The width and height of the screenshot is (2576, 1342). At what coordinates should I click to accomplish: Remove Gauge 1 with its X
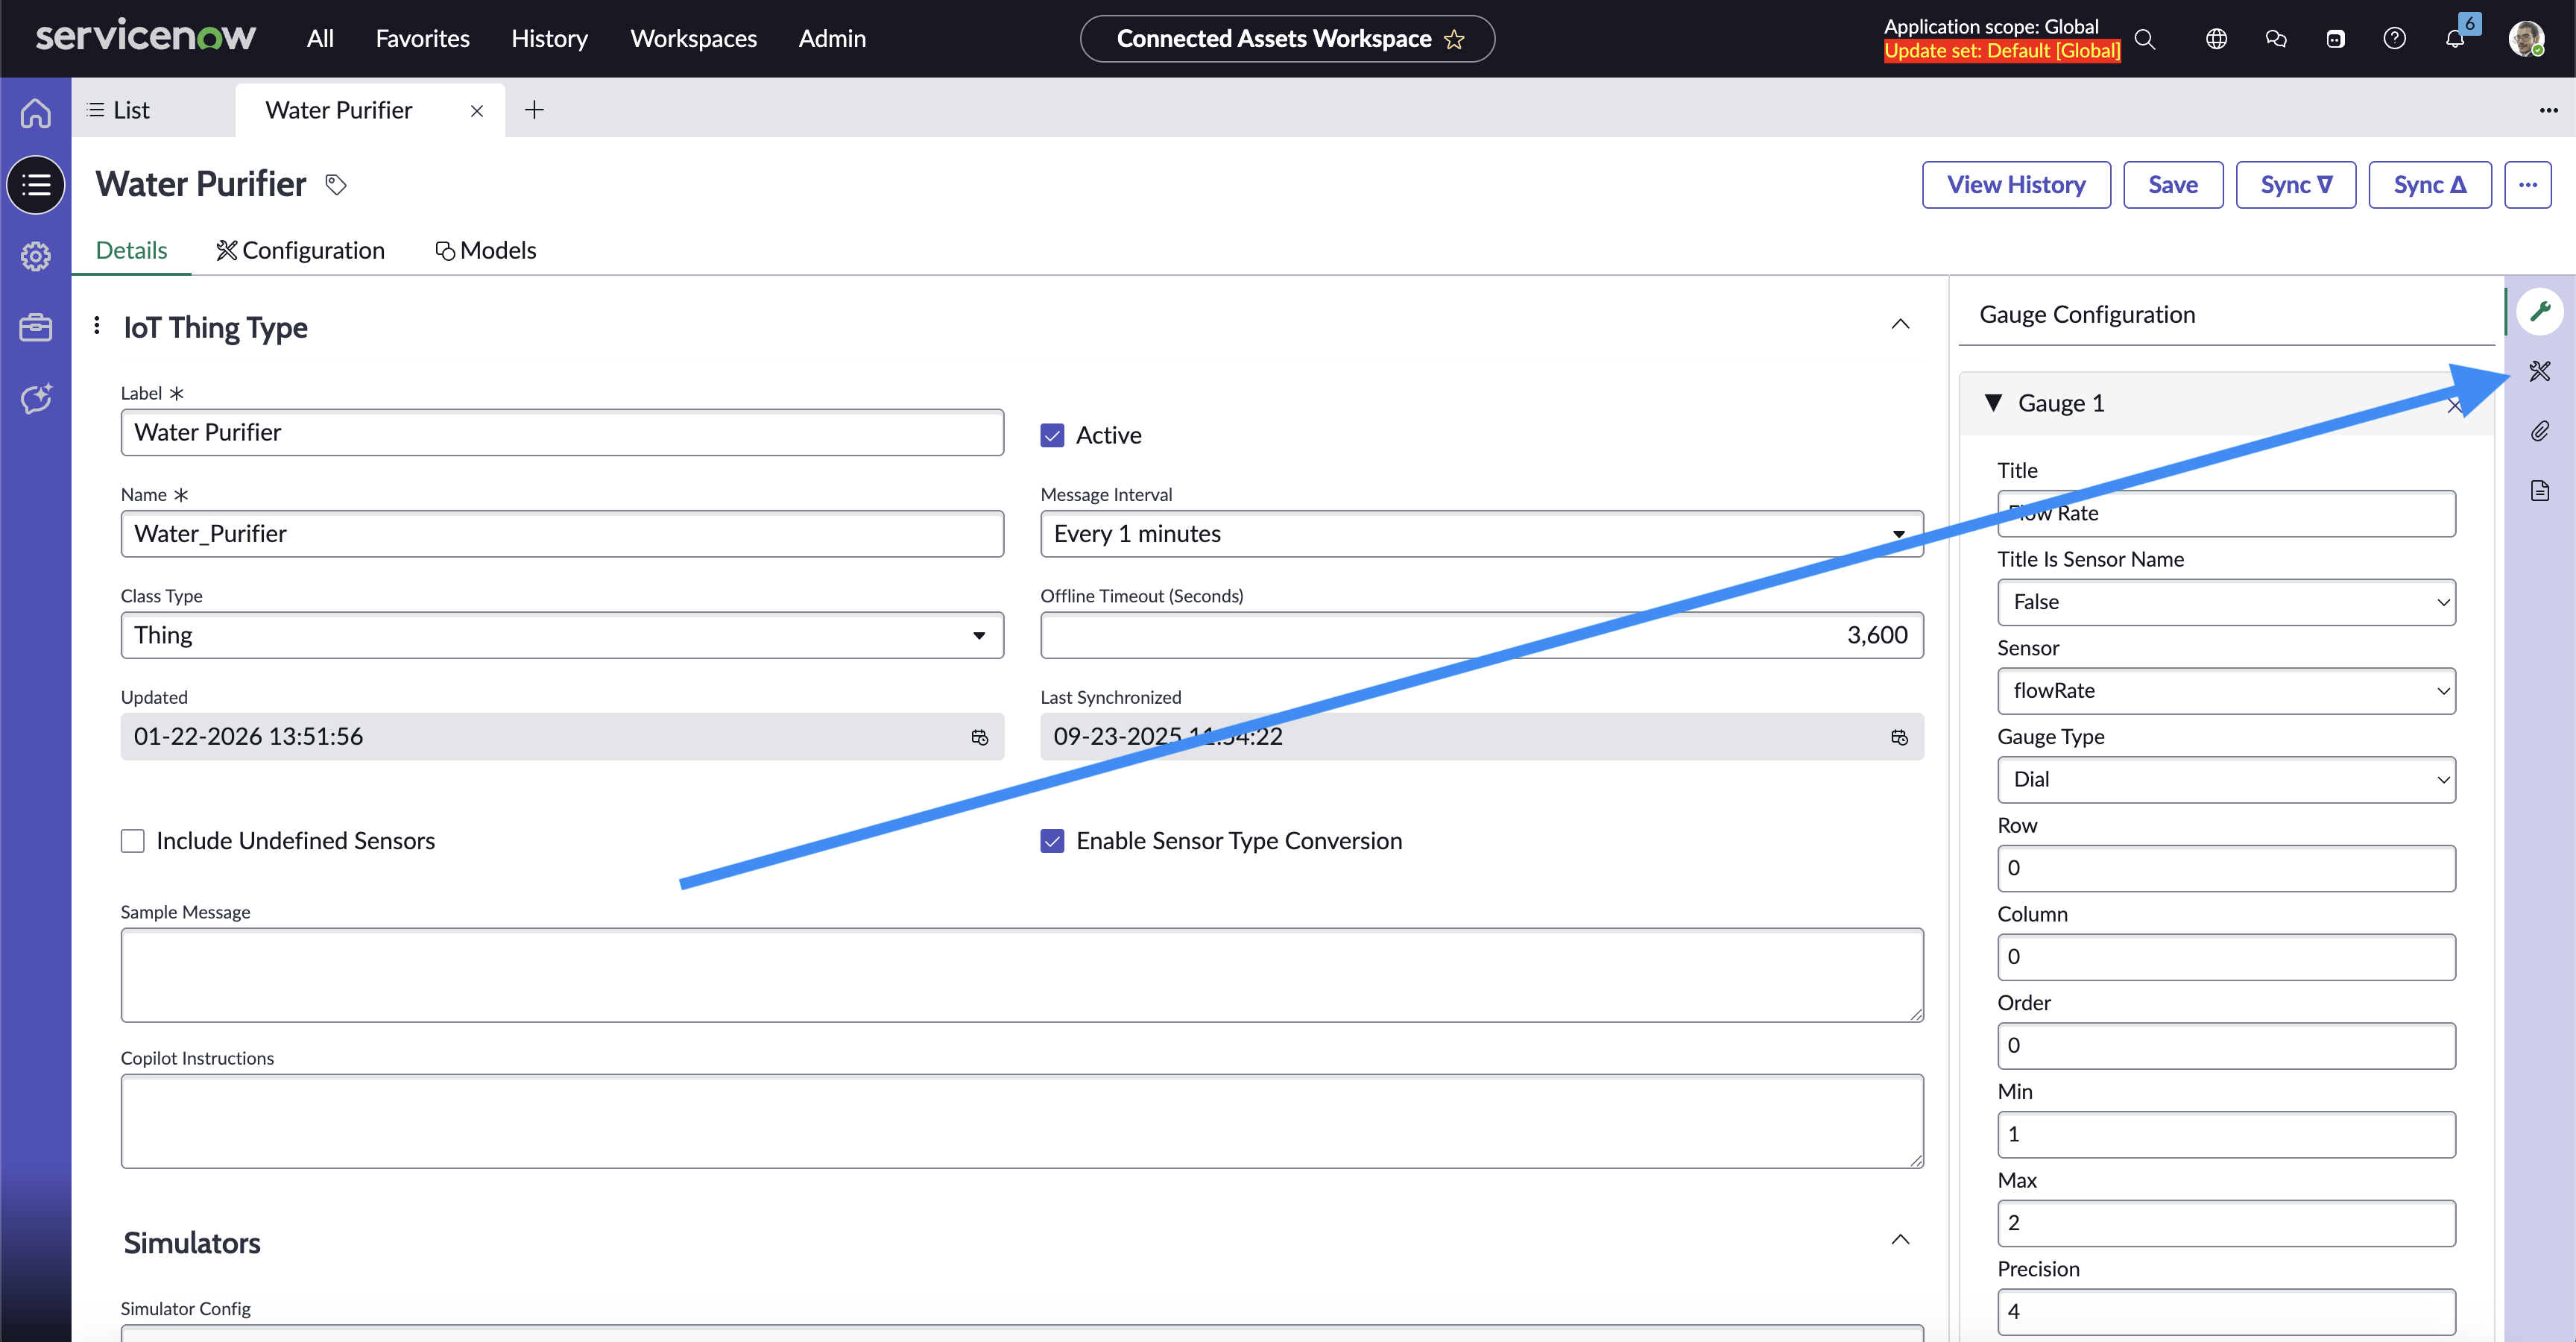pos(2454,405)
